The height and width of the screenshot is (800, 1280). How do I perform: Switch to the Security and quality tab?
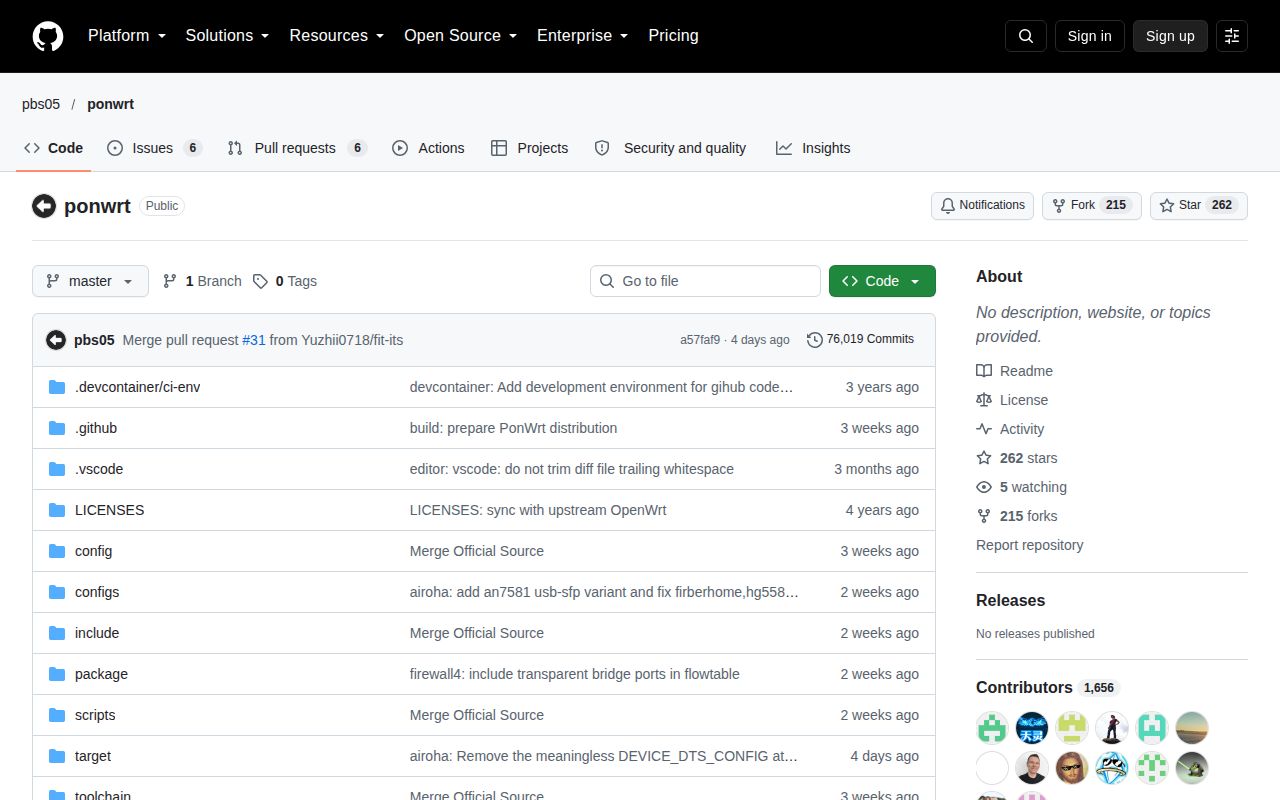670,148
